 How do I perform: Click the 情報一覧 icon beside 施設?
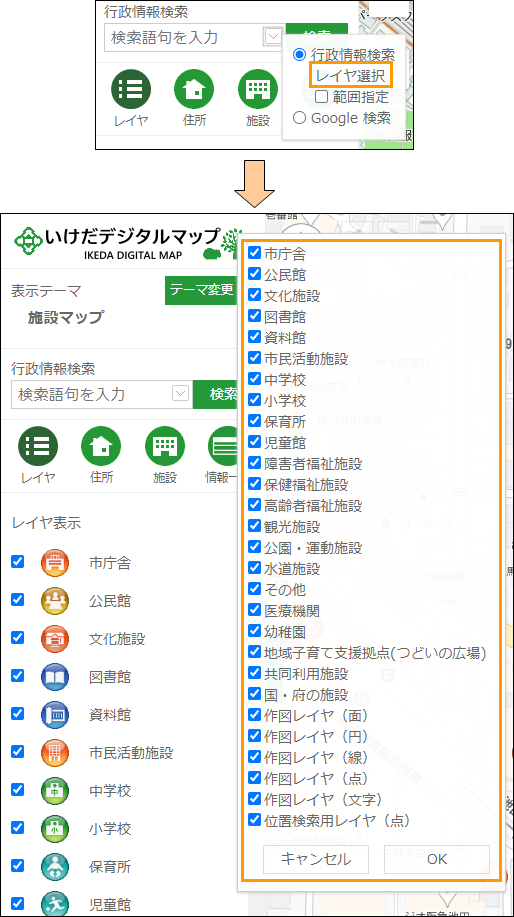point(225,446)
